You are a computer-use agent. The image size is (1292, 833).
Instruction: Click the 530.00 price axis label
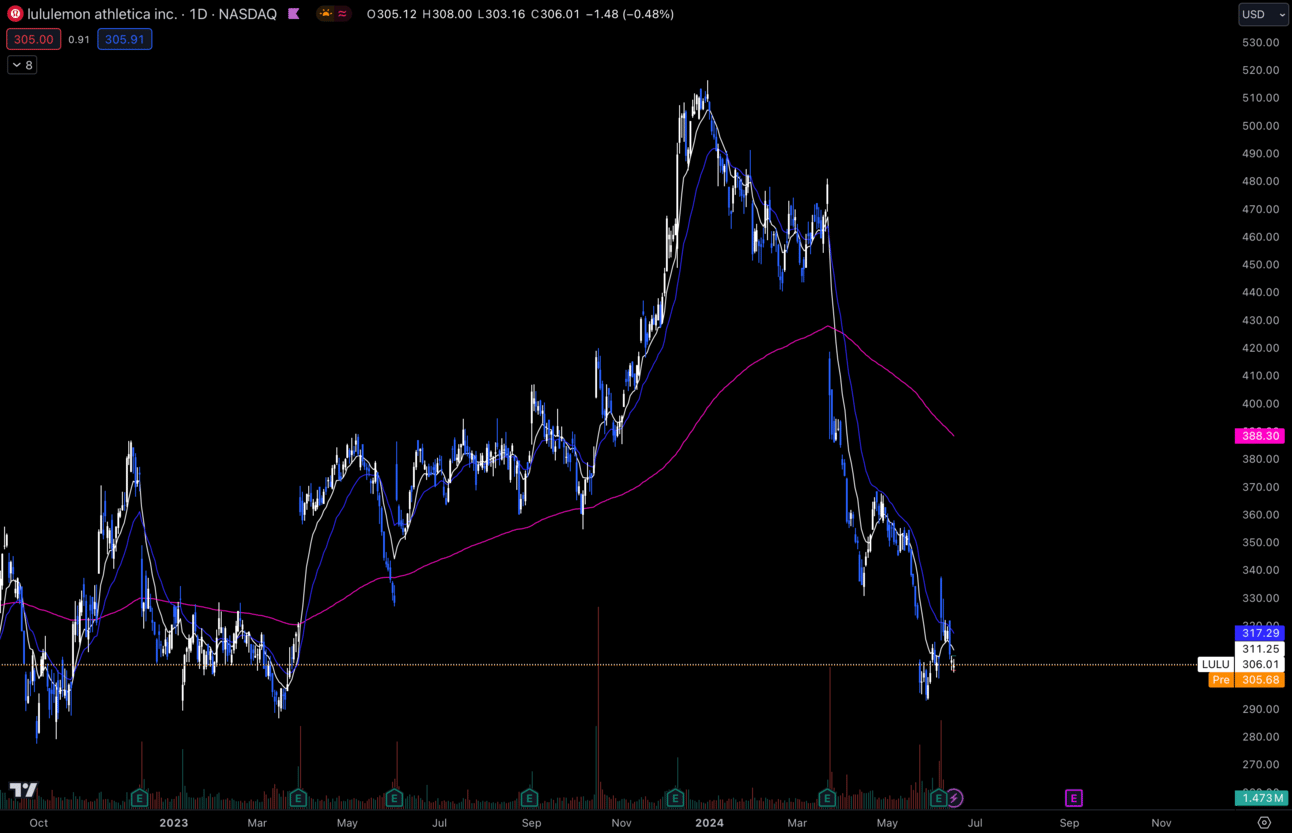(1260, 42)
